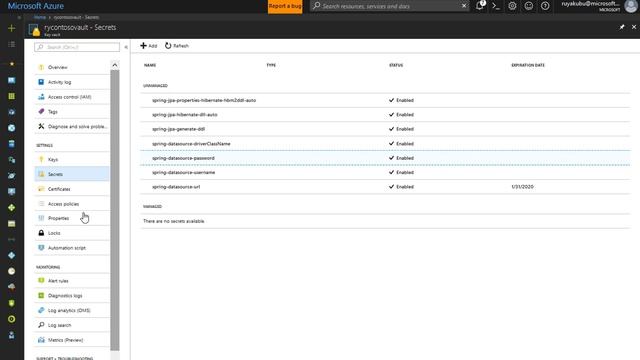Viewport: 640px width, 360px height.
Task: Select the Secrets menu item
Action: click(x=72, y=174)
